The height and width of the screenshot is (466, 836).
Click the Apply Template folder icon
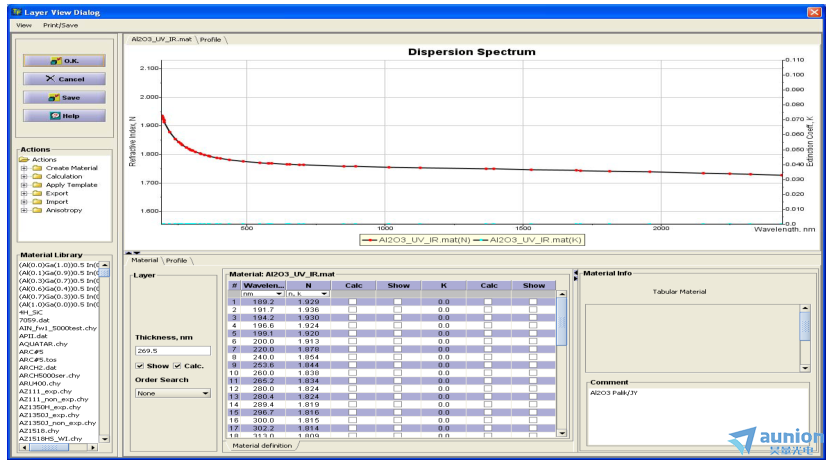(37, 185)
